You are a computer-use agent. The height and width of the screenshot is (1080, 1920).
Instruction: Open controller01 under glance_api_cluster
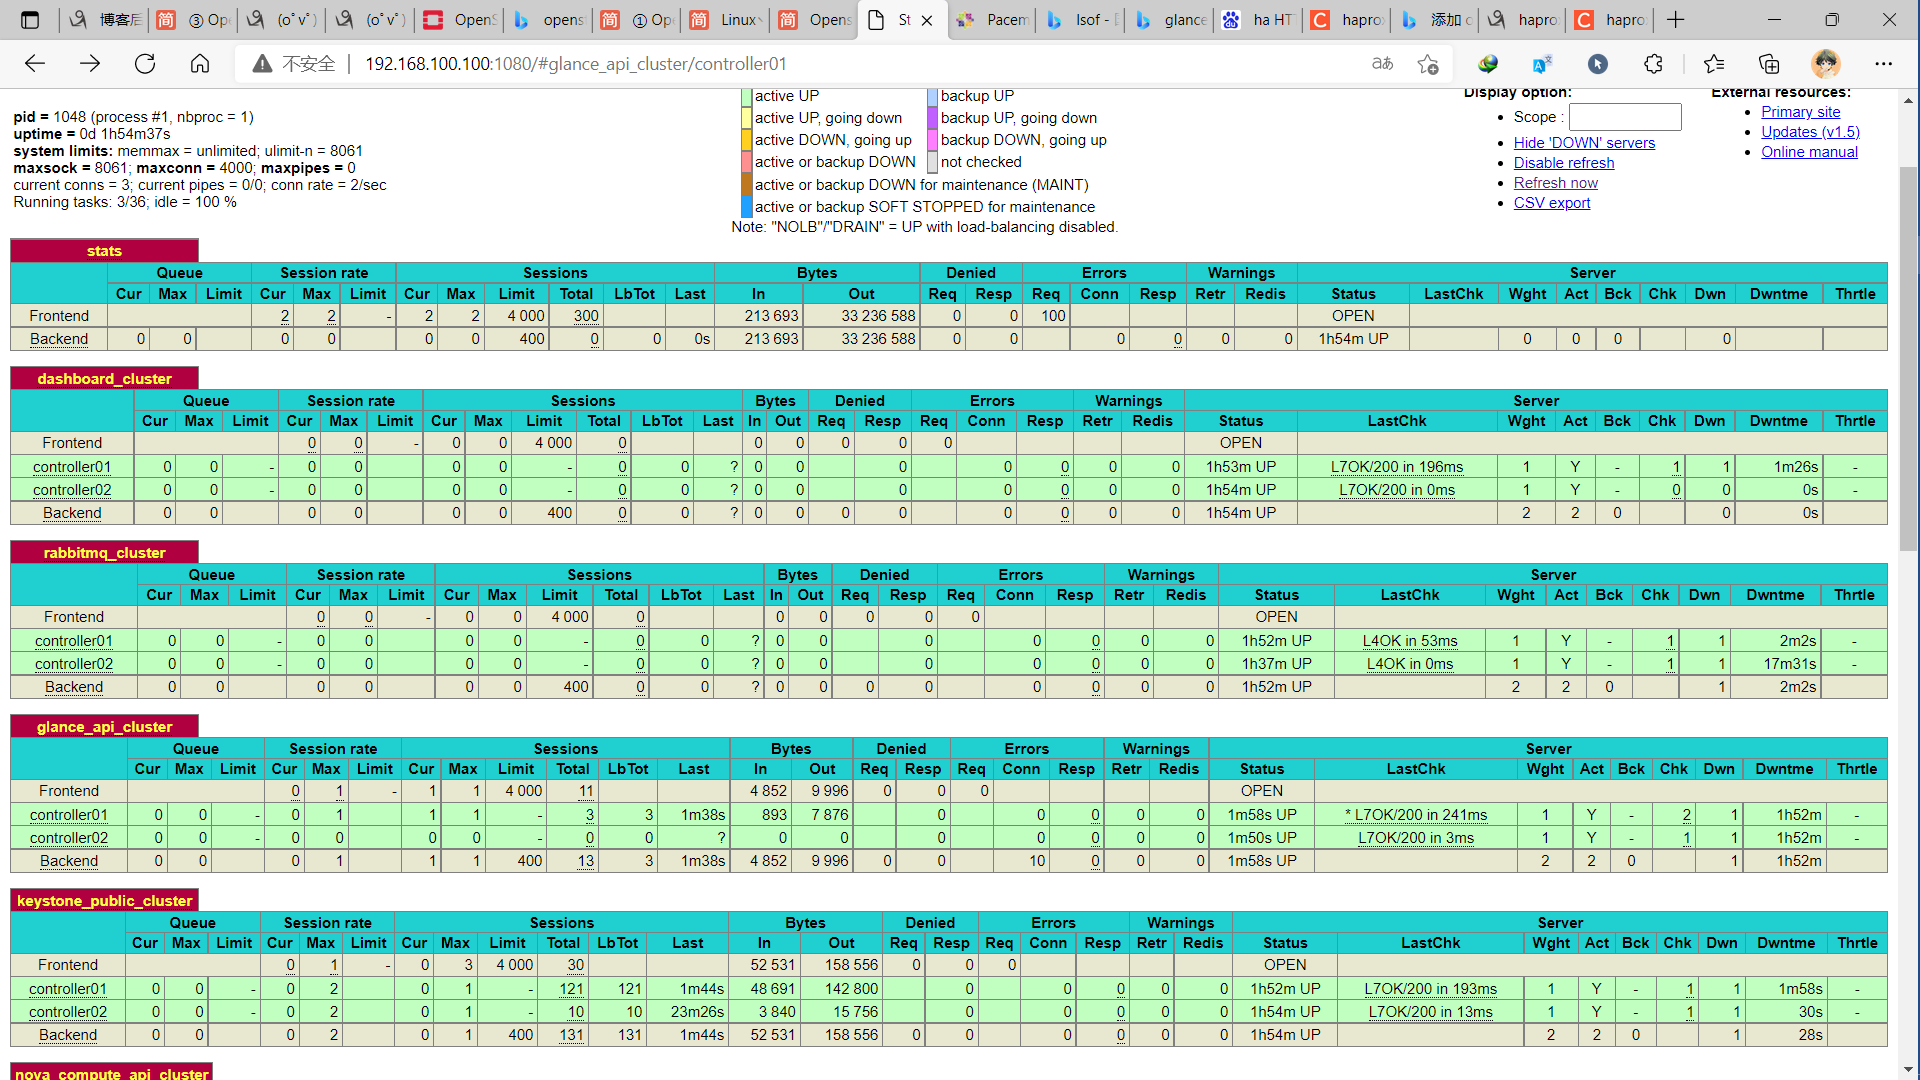pos(68,815)
